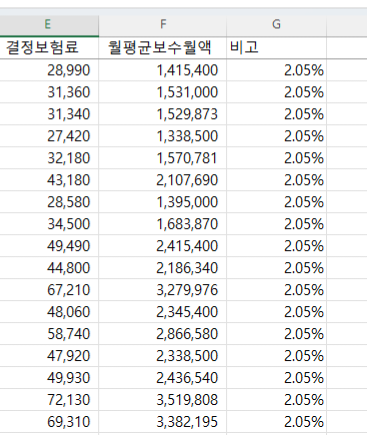Viewport: 367px width, 435px height.
Task: Click the cell with value 1,338,500
Action: [163, 136]
